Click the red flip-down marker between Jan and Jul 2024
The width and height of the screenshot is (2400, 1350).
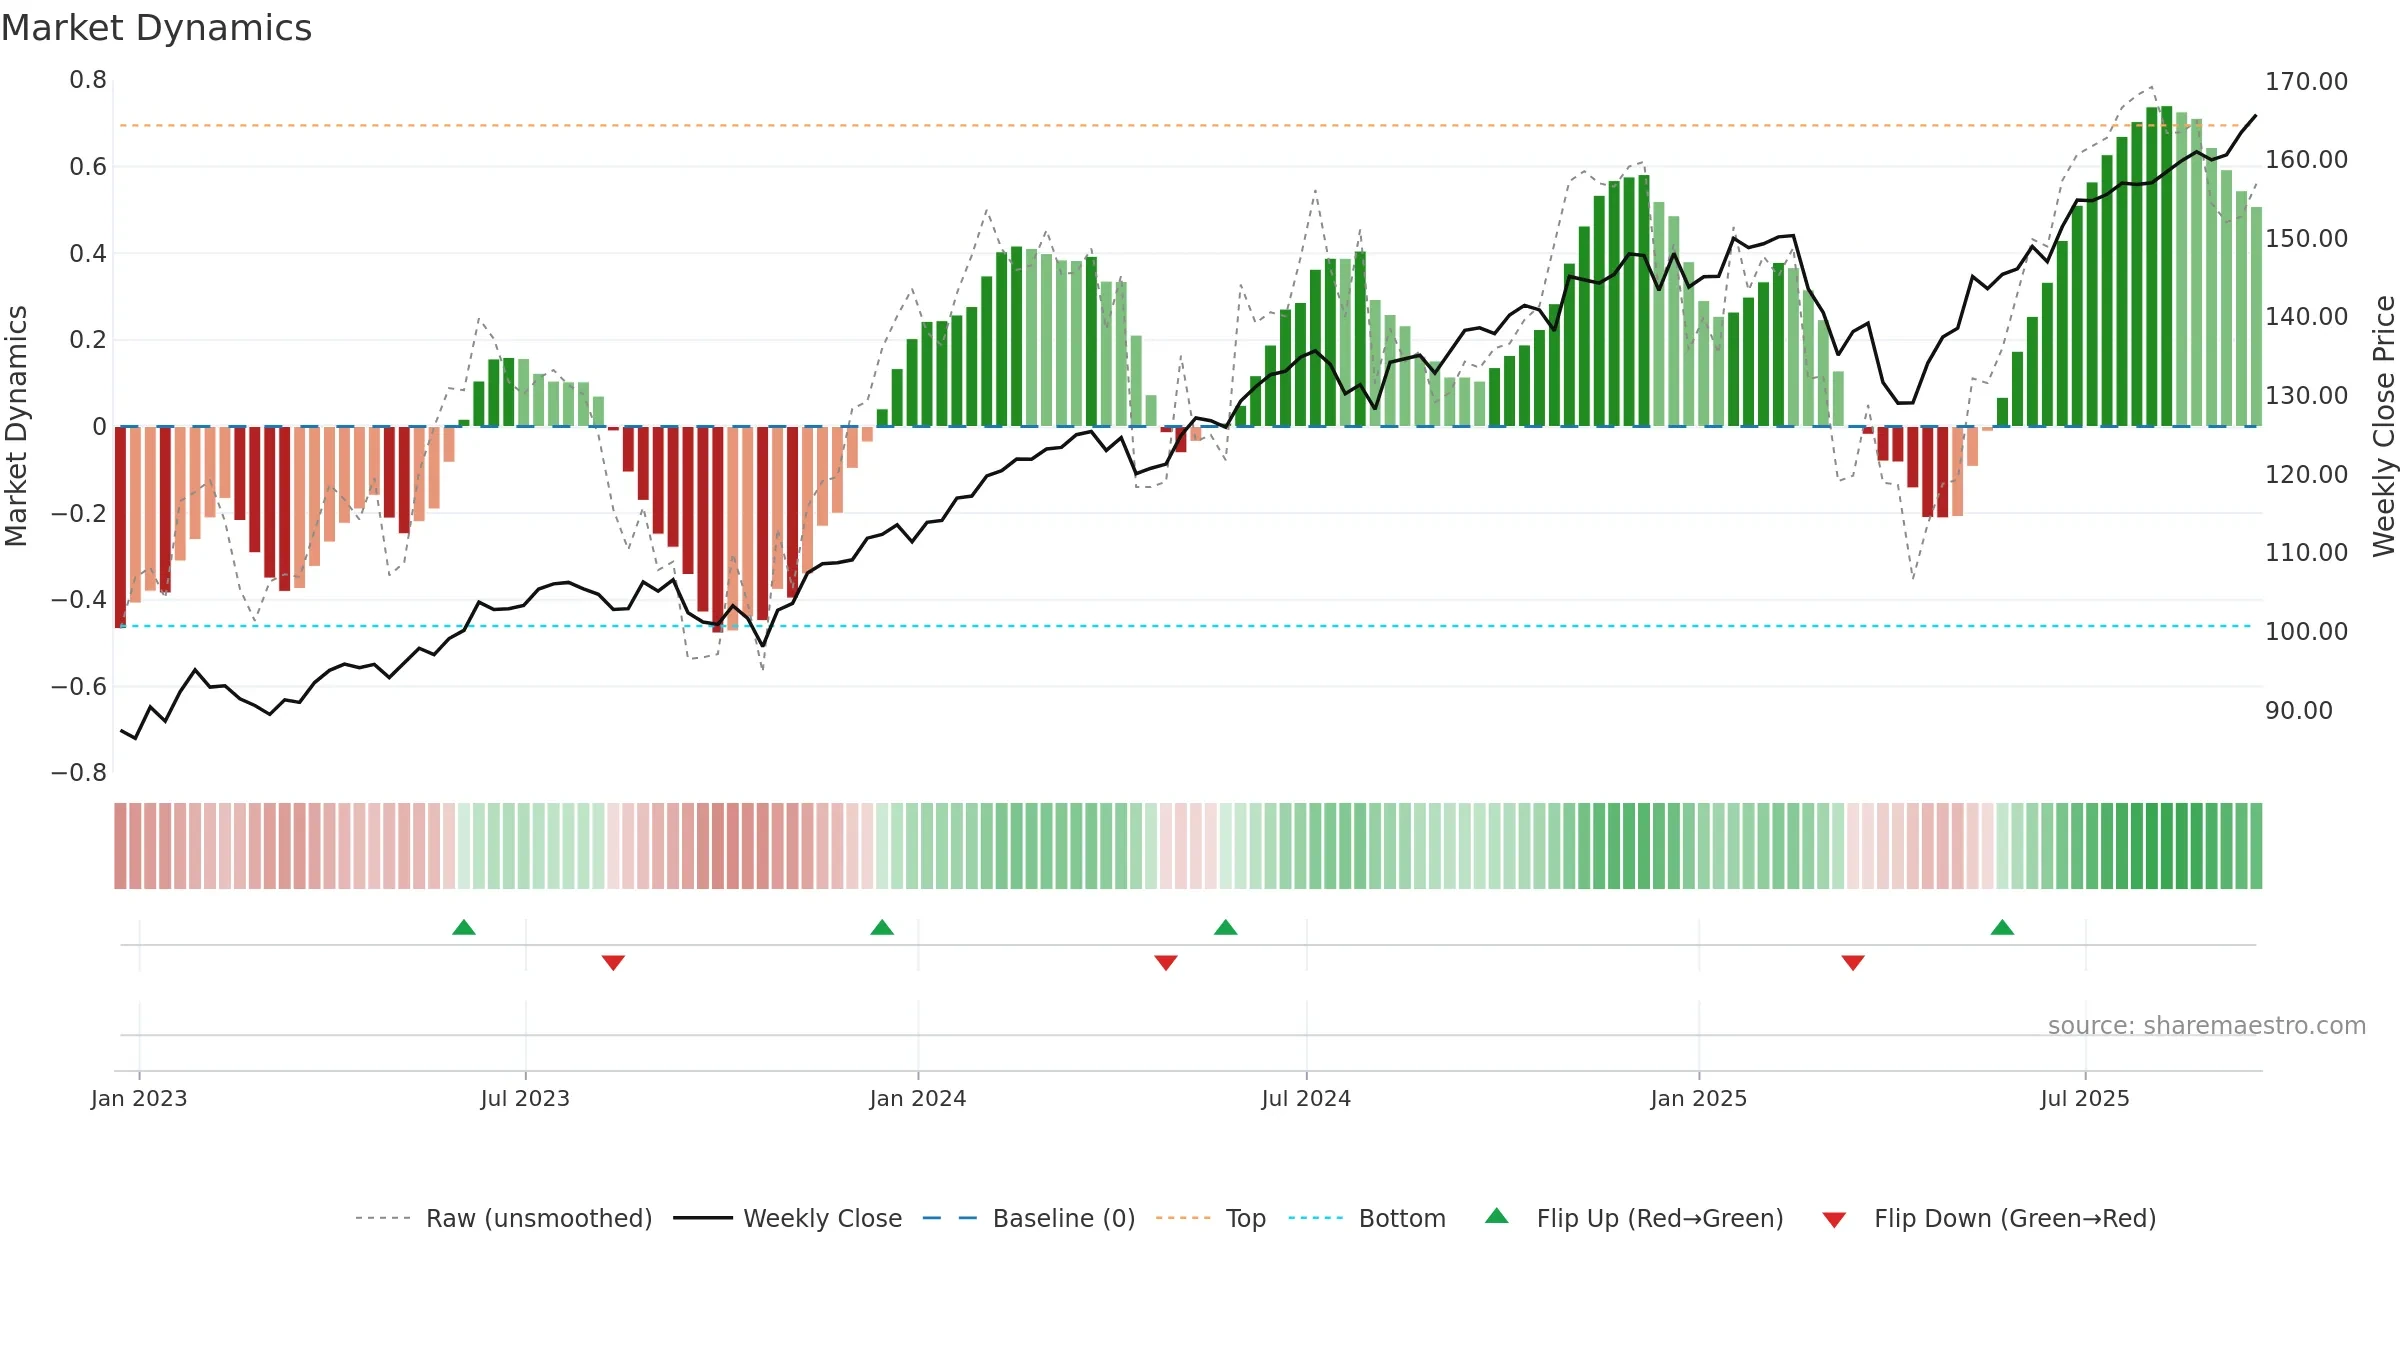[1166, 962]
